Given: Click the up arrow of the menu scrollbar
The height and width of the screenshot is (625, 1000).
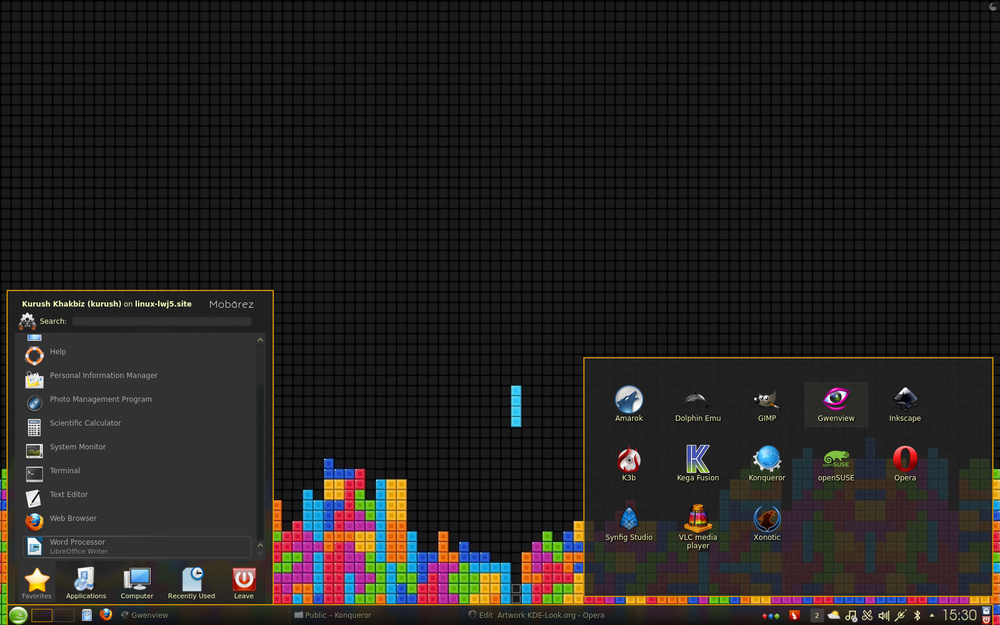Looking at the screenshot, I should [260, 340].
